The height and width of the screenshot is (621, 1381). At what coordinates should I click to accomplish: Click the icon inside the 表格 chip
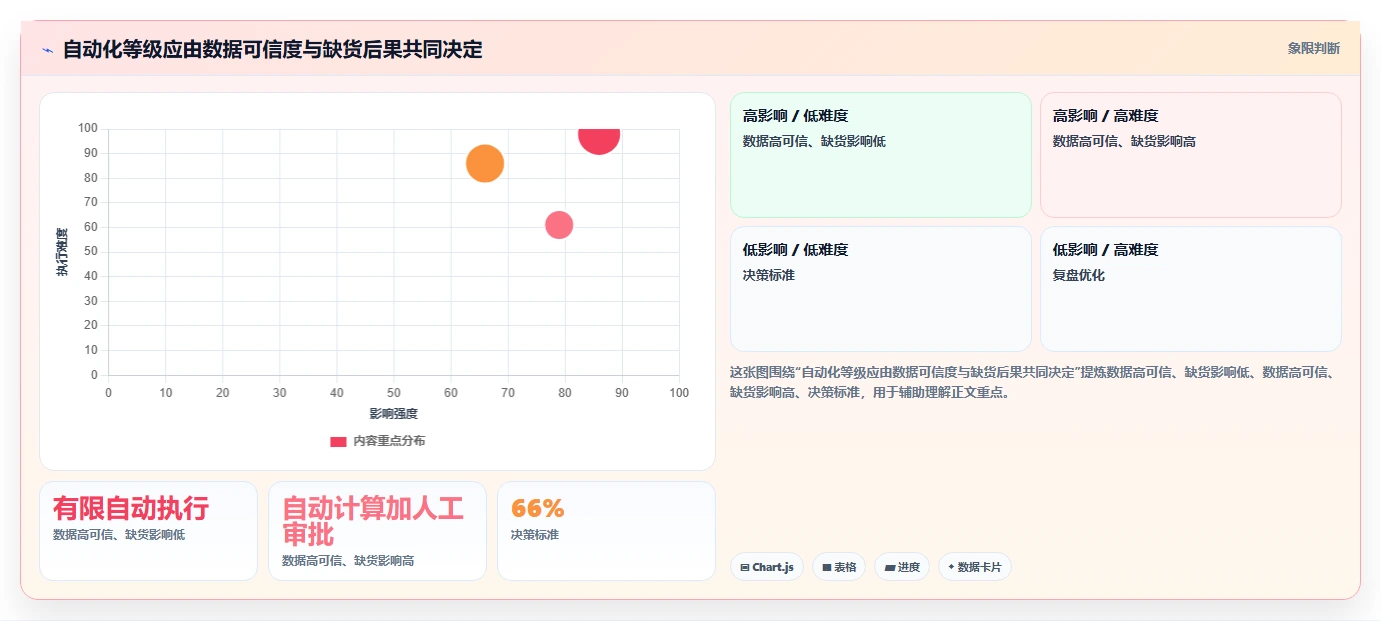(827, 567)
